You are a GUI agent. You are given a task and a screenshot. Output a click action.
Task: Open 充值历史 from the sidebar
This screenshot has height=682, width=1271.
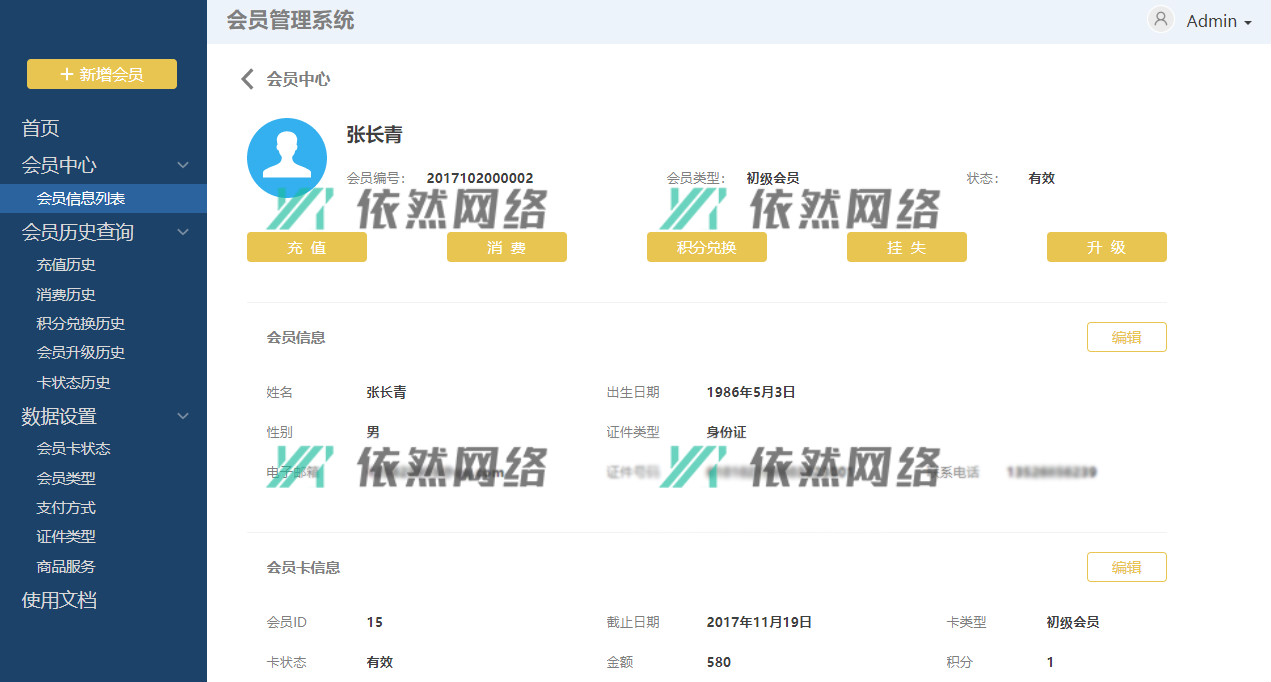tap(66, 265)
